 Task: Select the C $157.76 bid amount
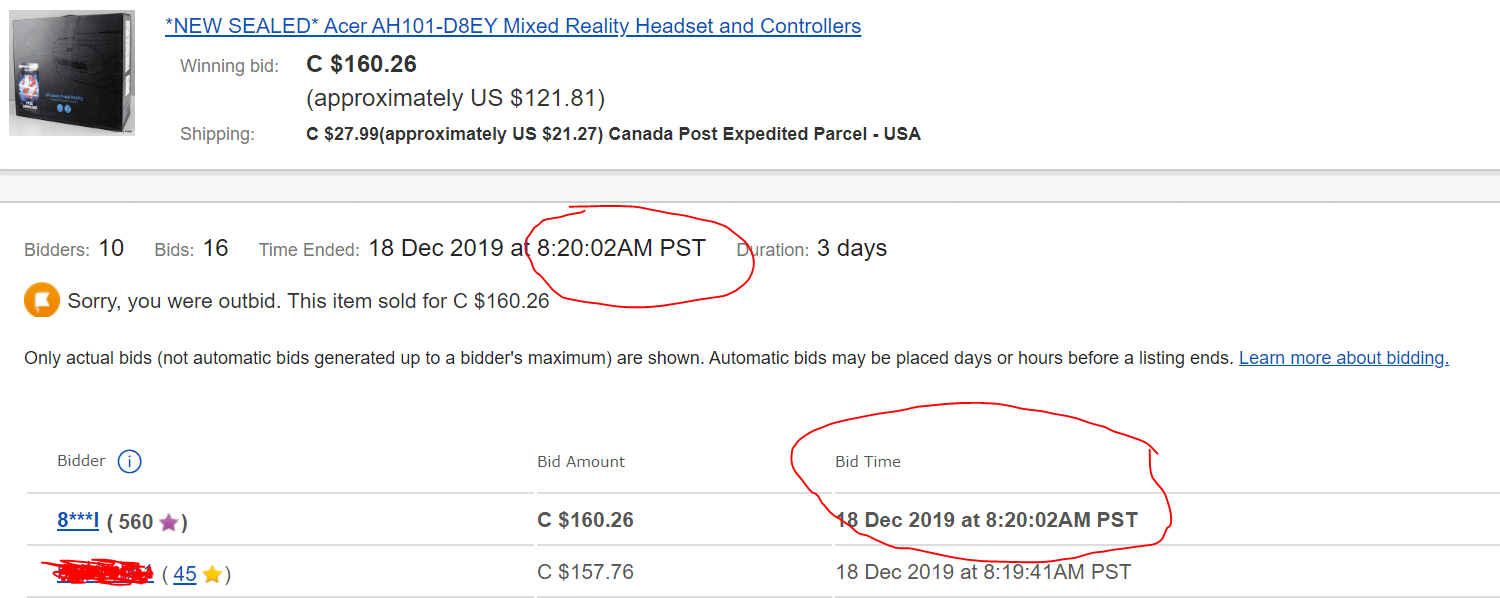point(580,573)
